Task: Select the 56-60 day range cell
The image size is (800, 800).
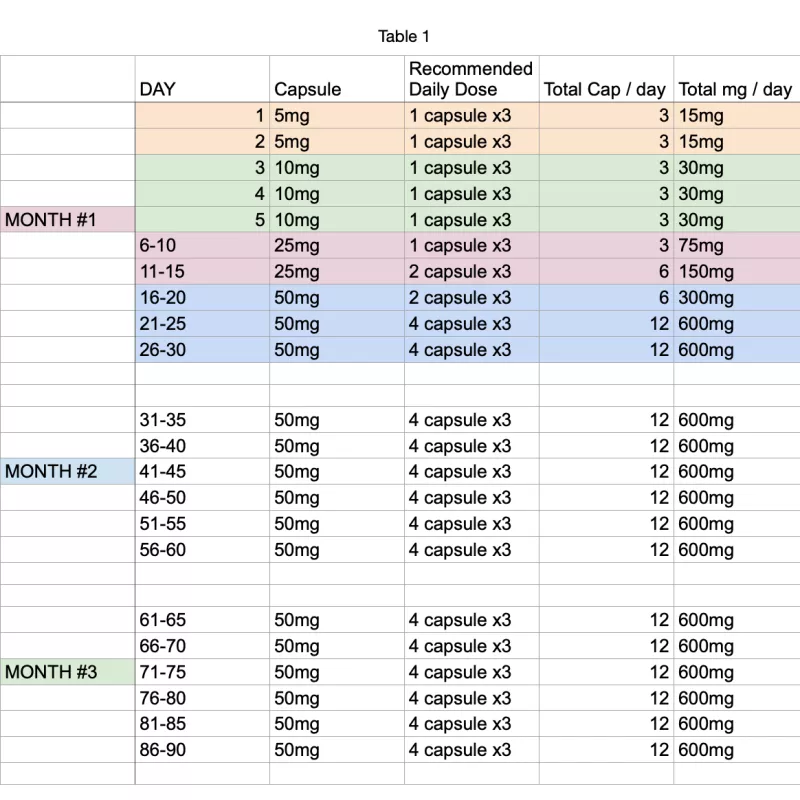Action: pos(202,550)
